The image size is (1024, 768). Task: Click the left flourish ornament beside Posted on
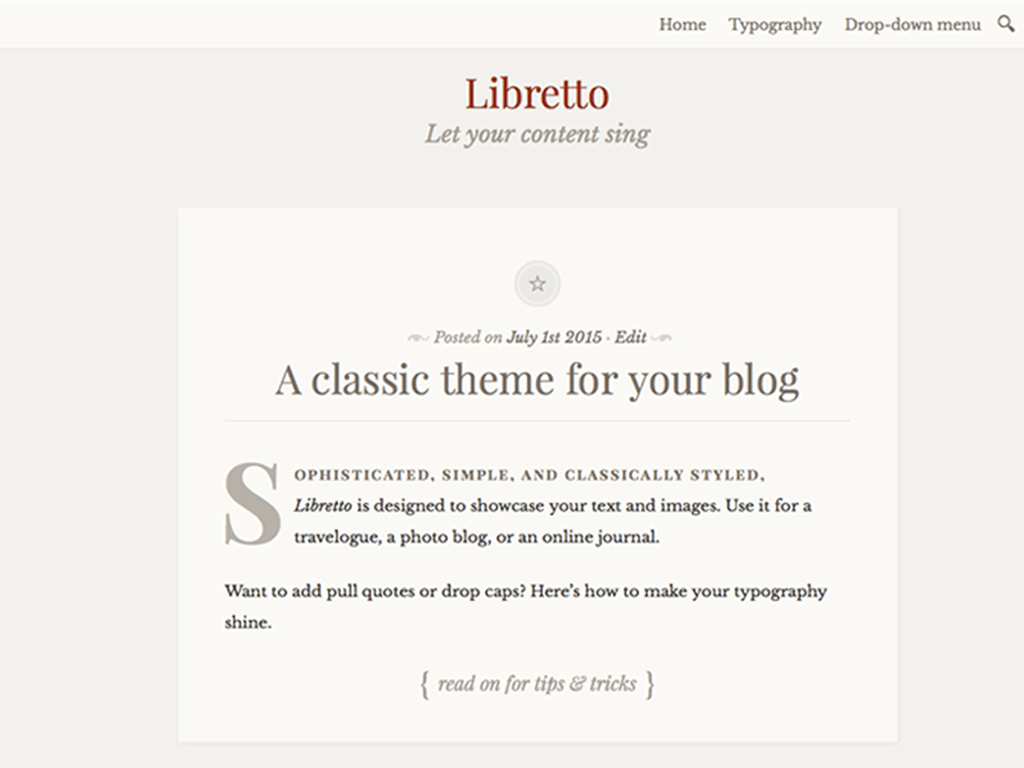coord(418,338)
